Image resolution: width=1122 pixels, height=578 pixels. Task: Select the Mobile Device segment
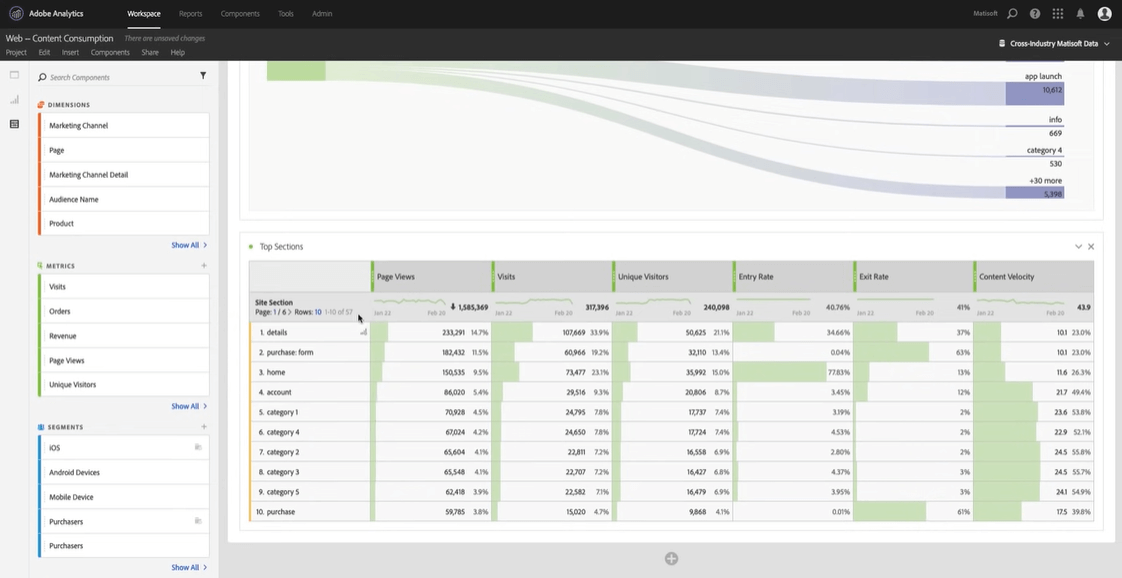[123, 496]
